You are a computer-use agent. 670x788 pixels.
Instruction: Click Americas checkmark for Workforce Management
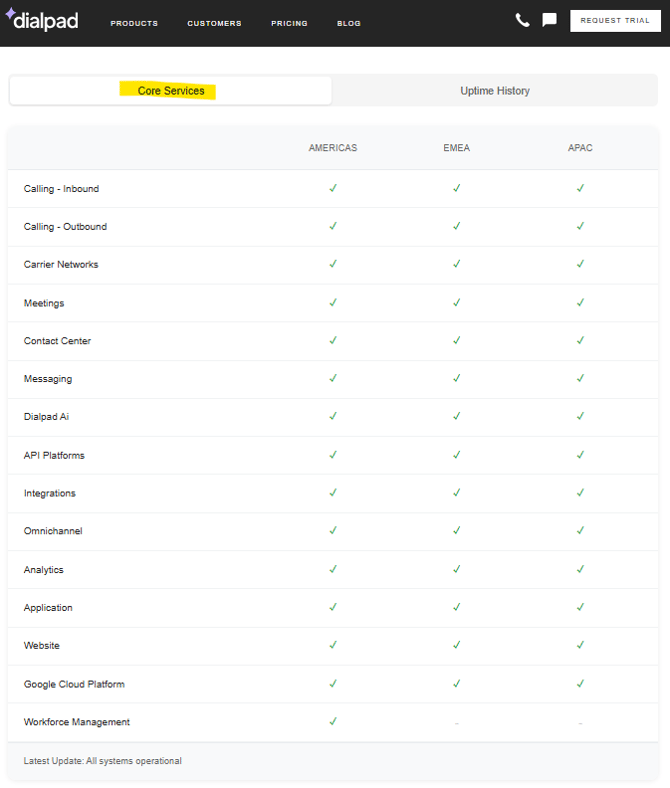pos(333,721)
